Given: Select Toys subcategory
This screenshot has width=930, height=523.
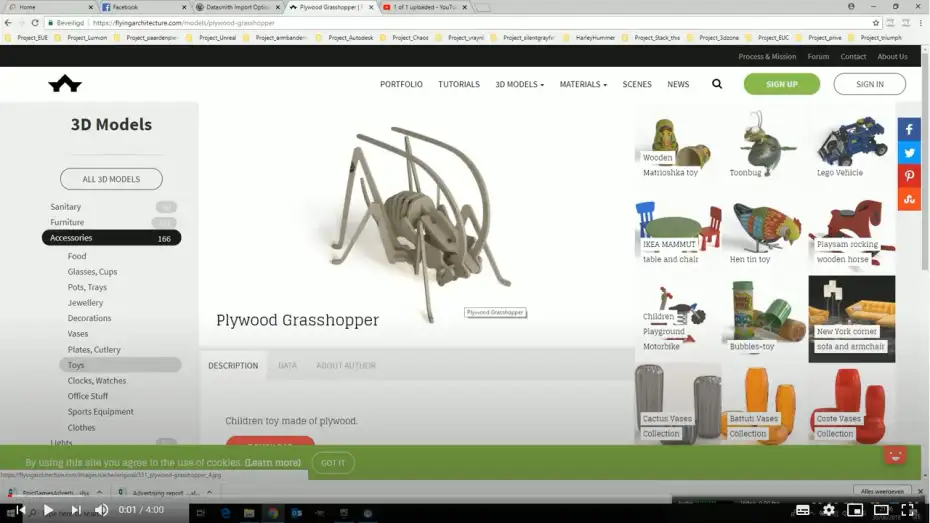Looking at the screenshot, I should point(120,365).
